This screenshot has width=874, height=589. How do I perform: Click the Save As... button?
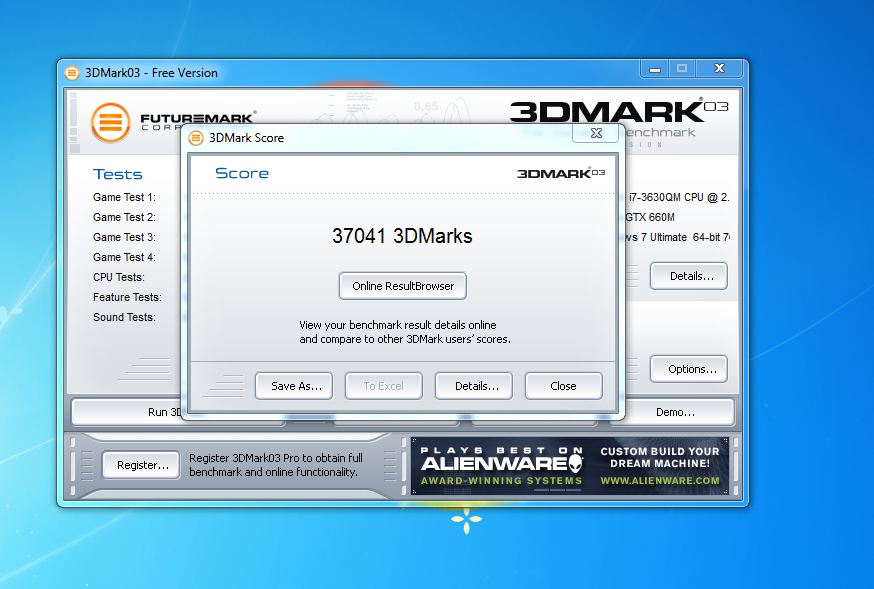[294, 386]
